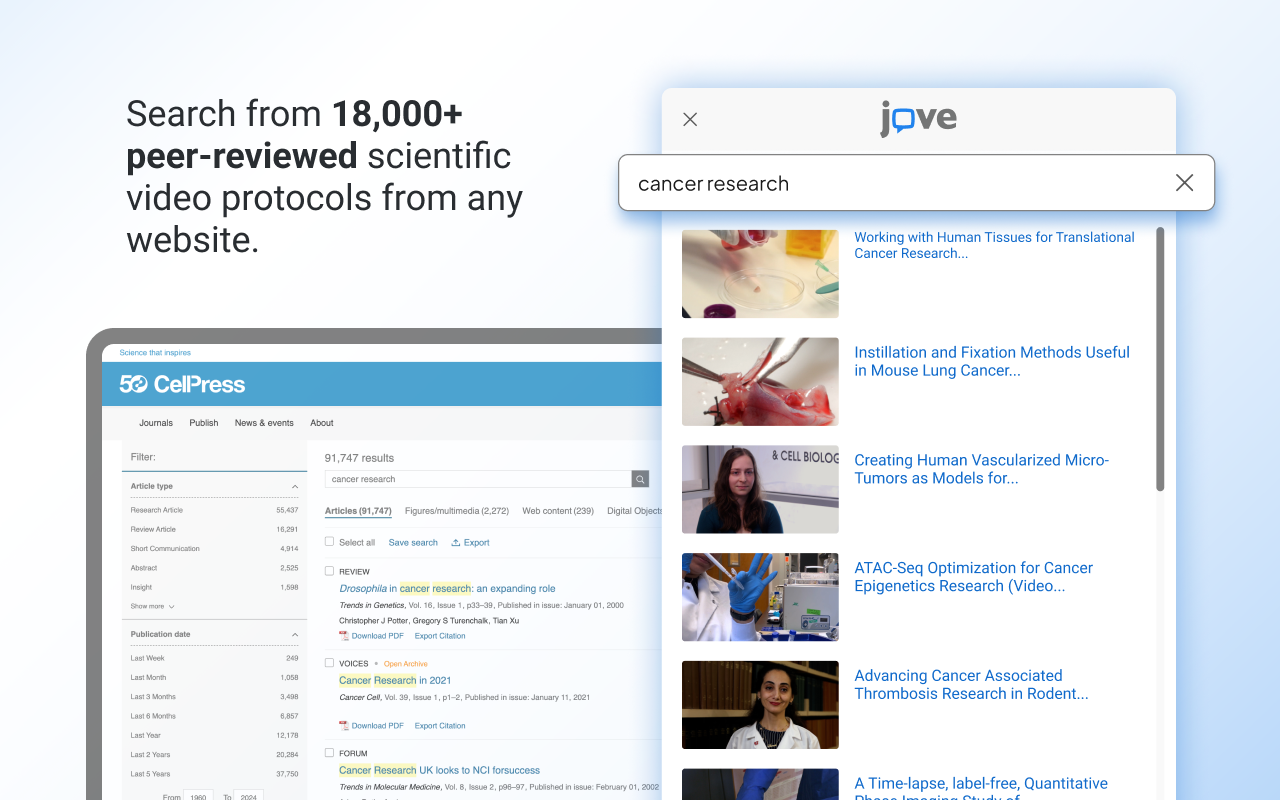Open the Journals menu

pyautogui.click(x=156, y=423)
